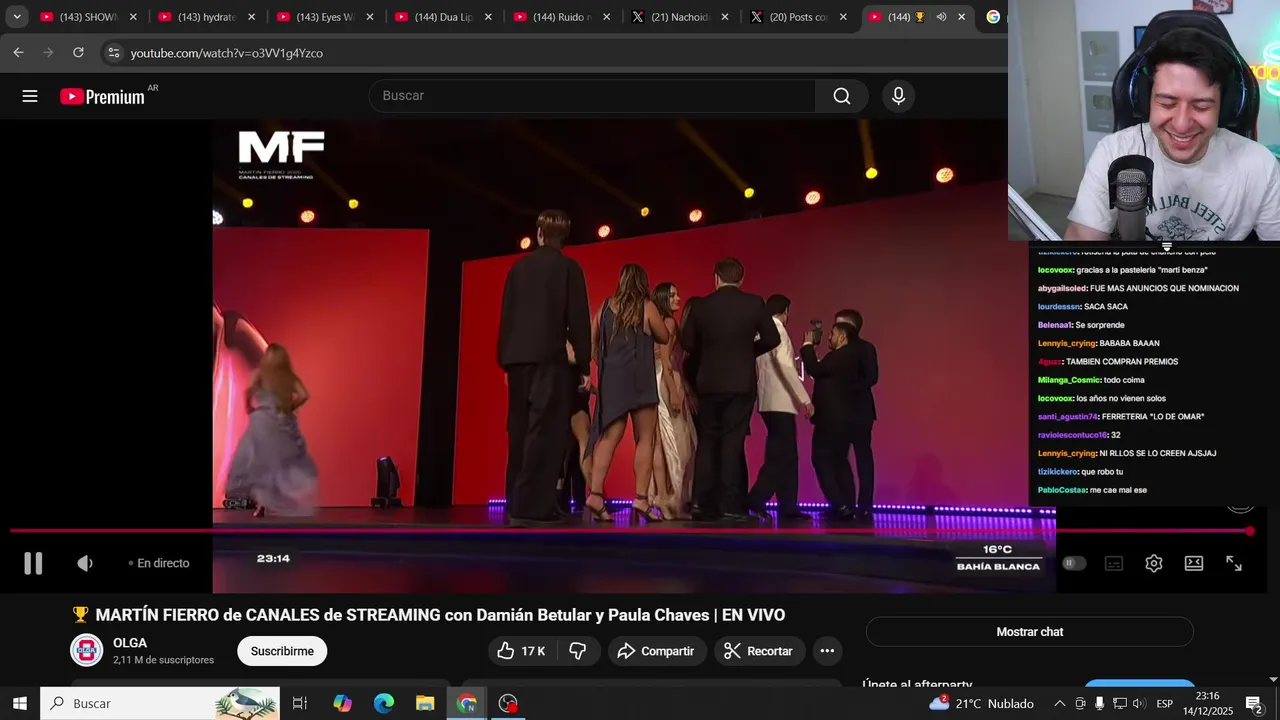The image size is (1280, 720).
Task: Go to YouTube Premium home logo
Action: coord(102,96)
